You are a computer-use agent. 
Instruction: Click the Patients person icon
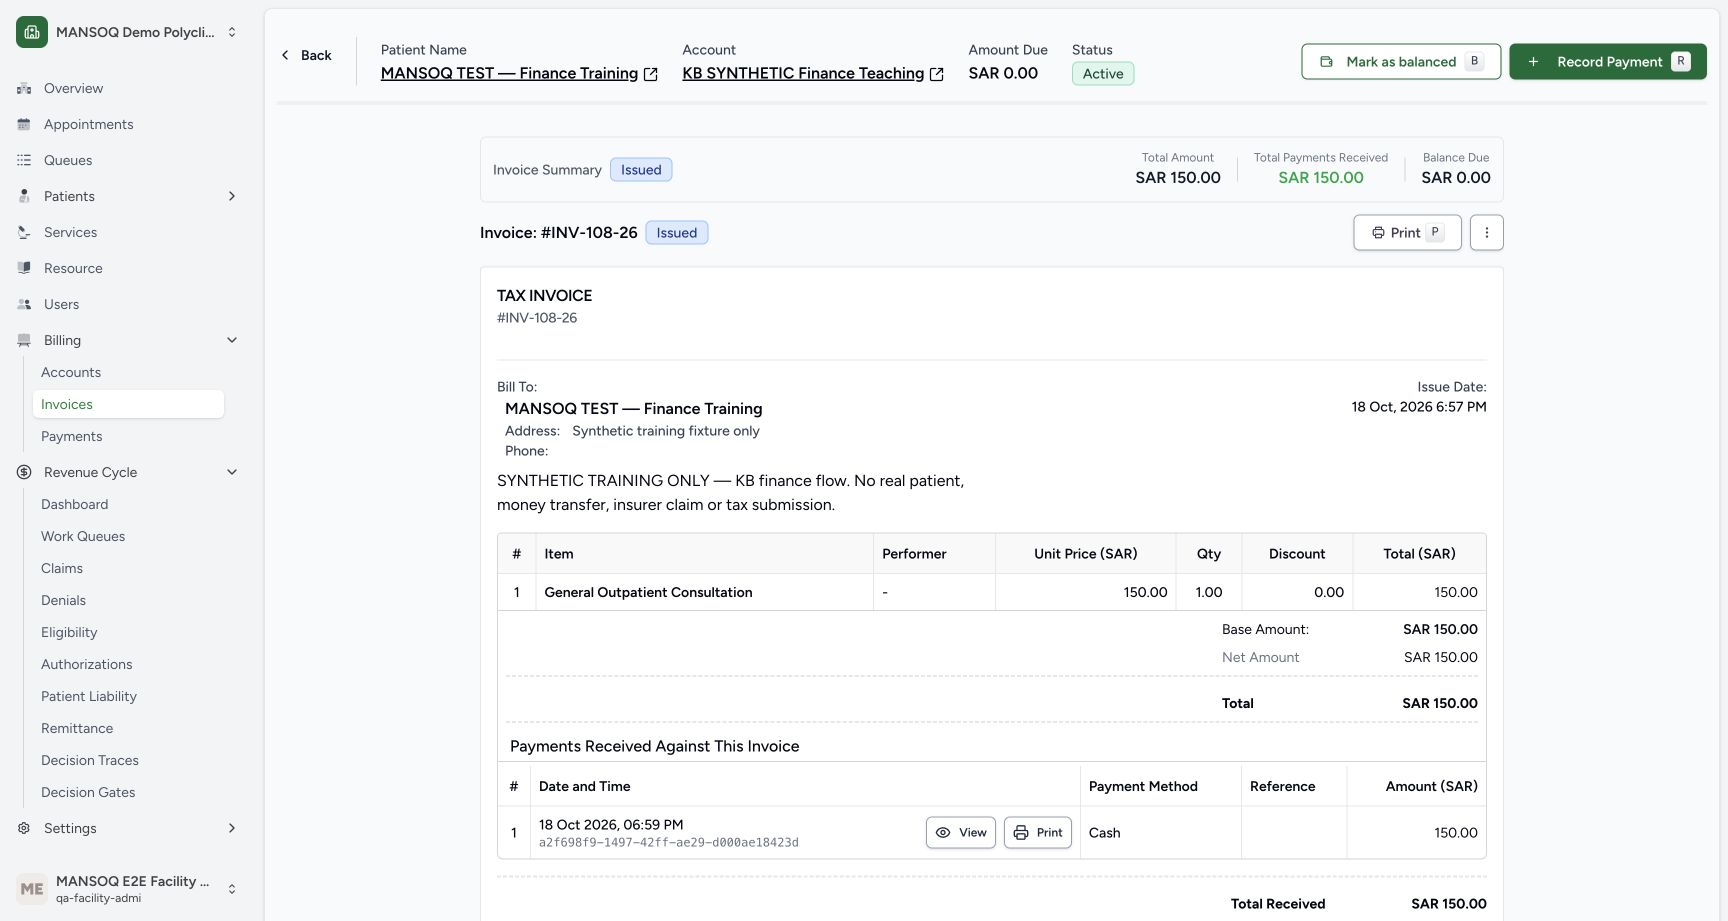(x=24, y=196)
